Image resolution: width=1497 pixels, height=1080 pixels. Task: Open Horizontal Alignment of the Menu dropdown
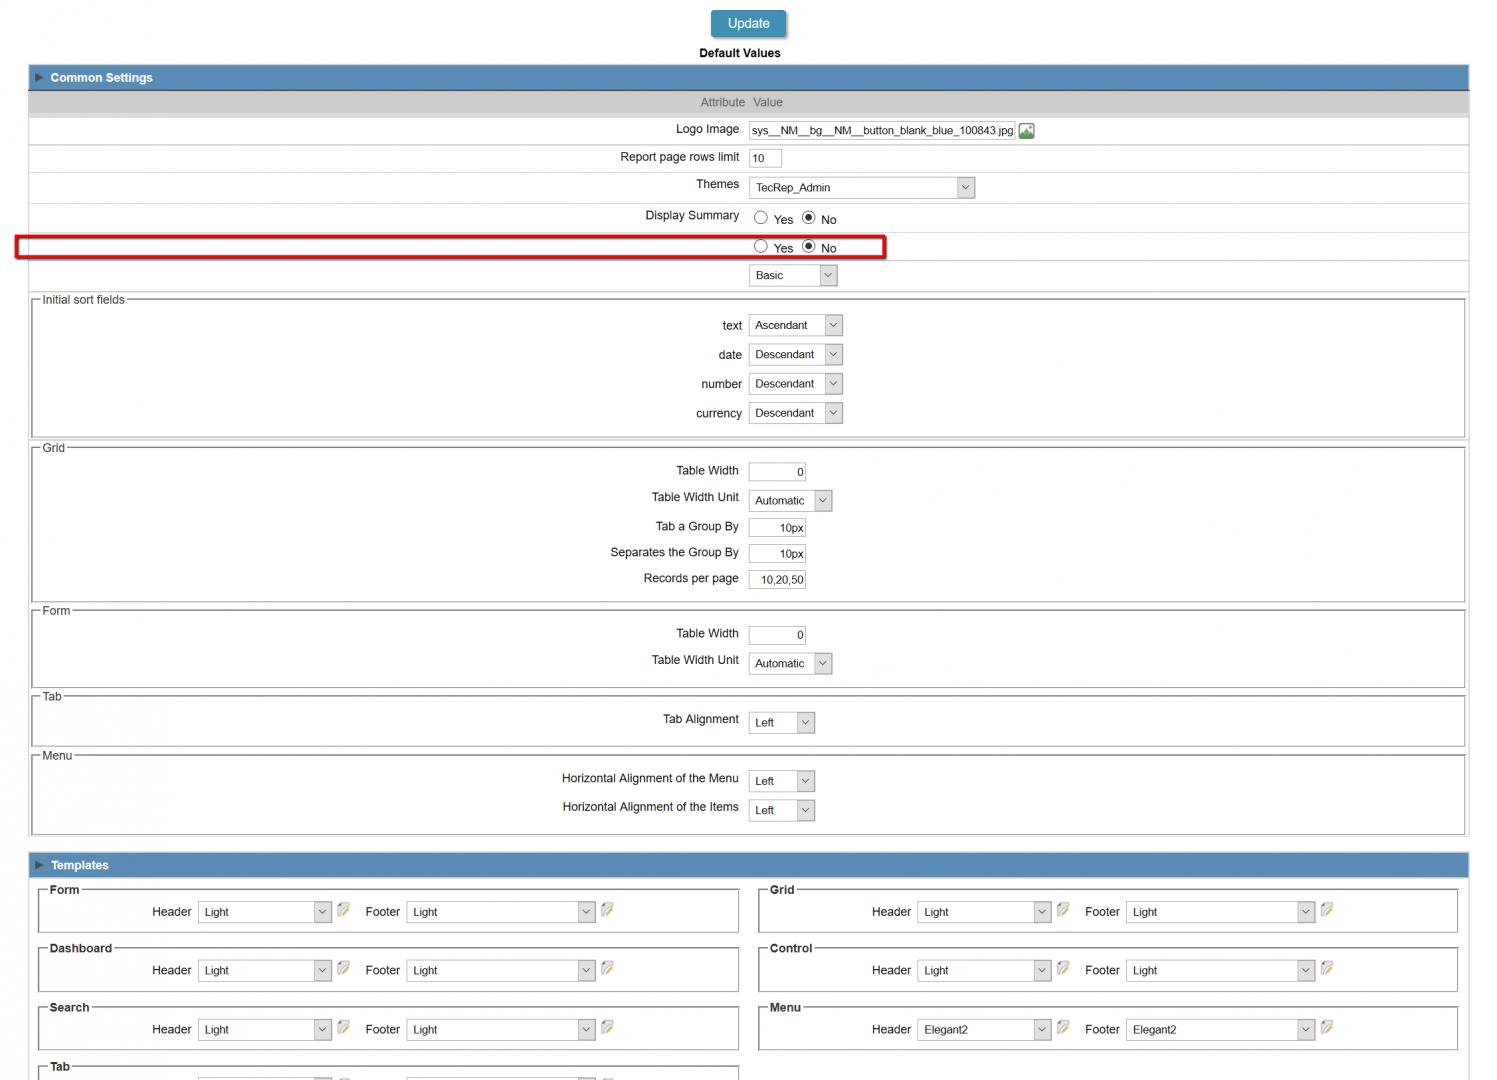pyautogui.click(x=782, y=781)
